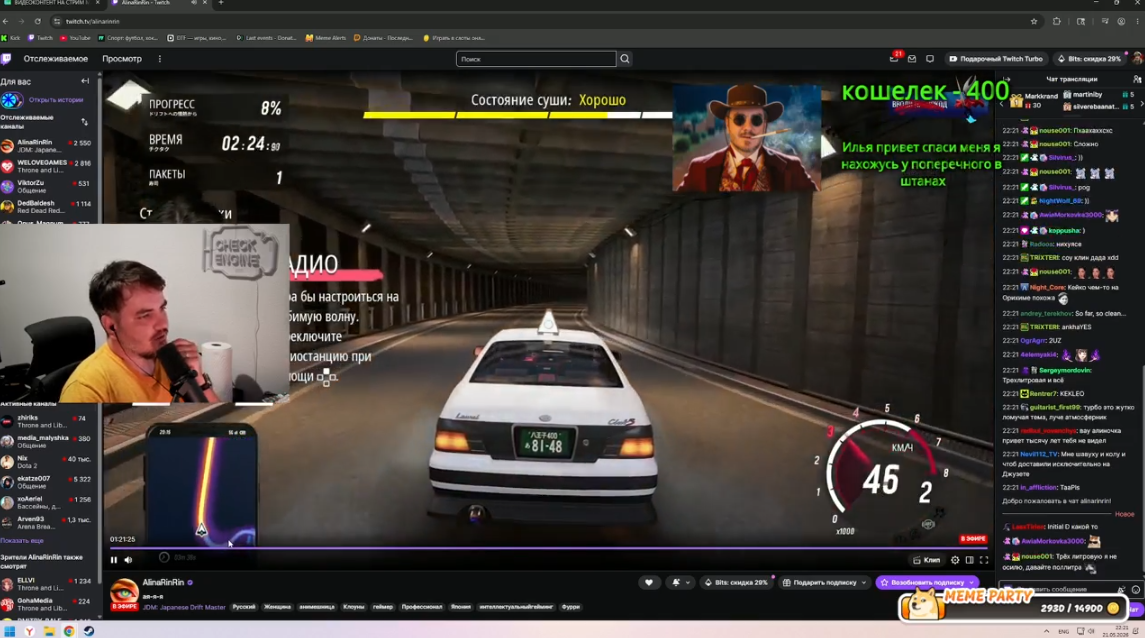This screenshot has width=1145, height=638.
Task: Open the Просмотр (Browse) tab
Action: click(122, 59)
